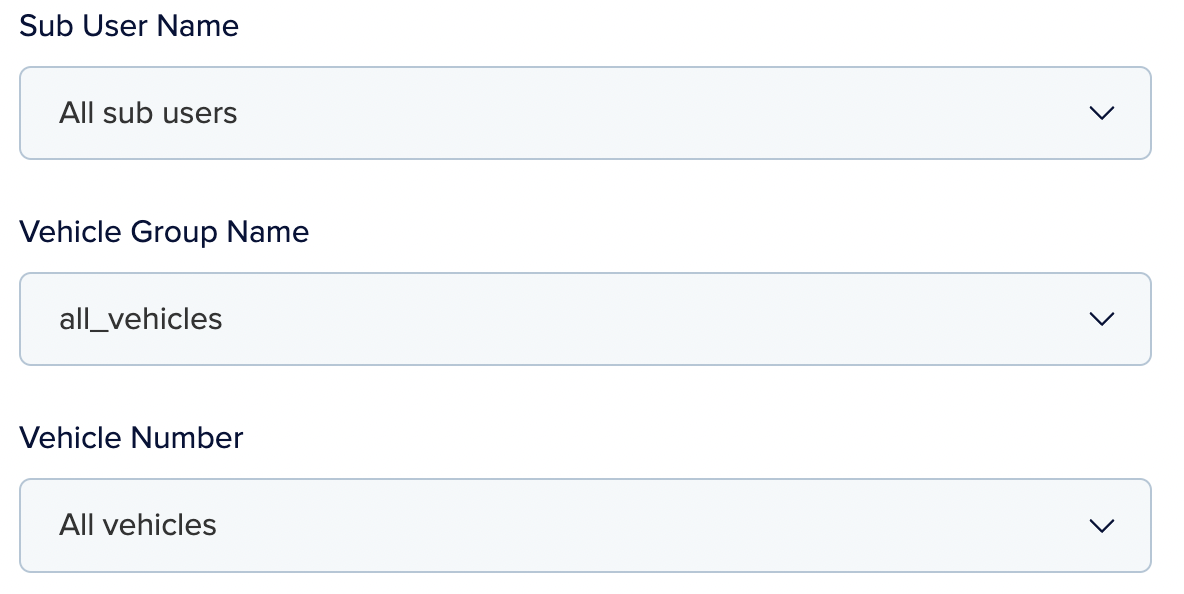The width and height of the screenshot is (1184, 594).
Task: Click the chevron arrow in Sub User Name dropdown
Action: (1101, 113)
